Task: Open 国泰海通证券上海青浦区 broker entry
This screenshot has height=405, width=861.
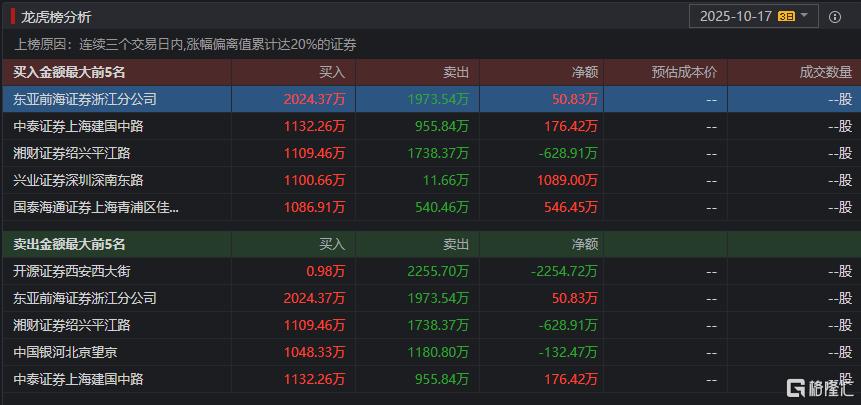Action: click(97, 207)
